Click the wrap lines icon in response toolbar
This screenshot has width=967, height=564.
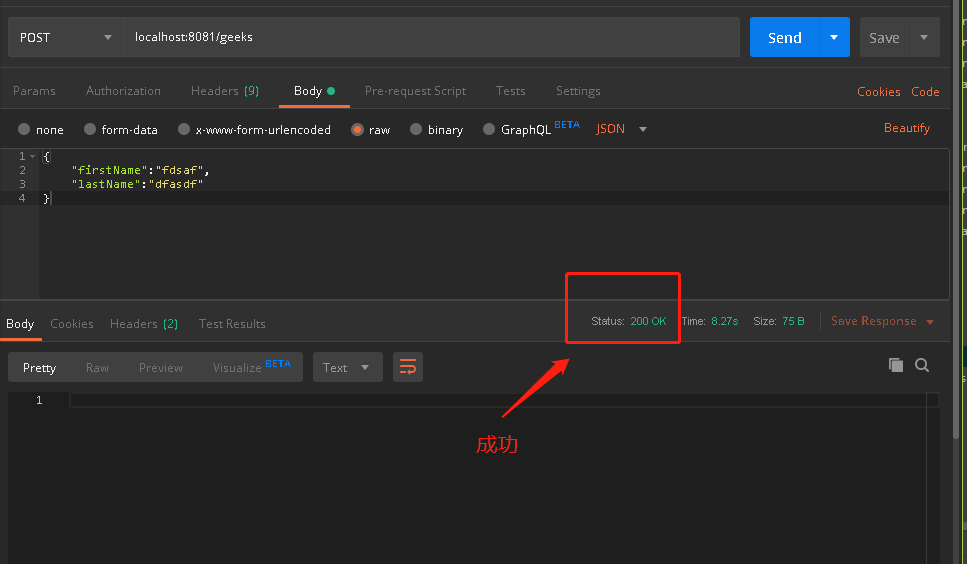(407, 367)
